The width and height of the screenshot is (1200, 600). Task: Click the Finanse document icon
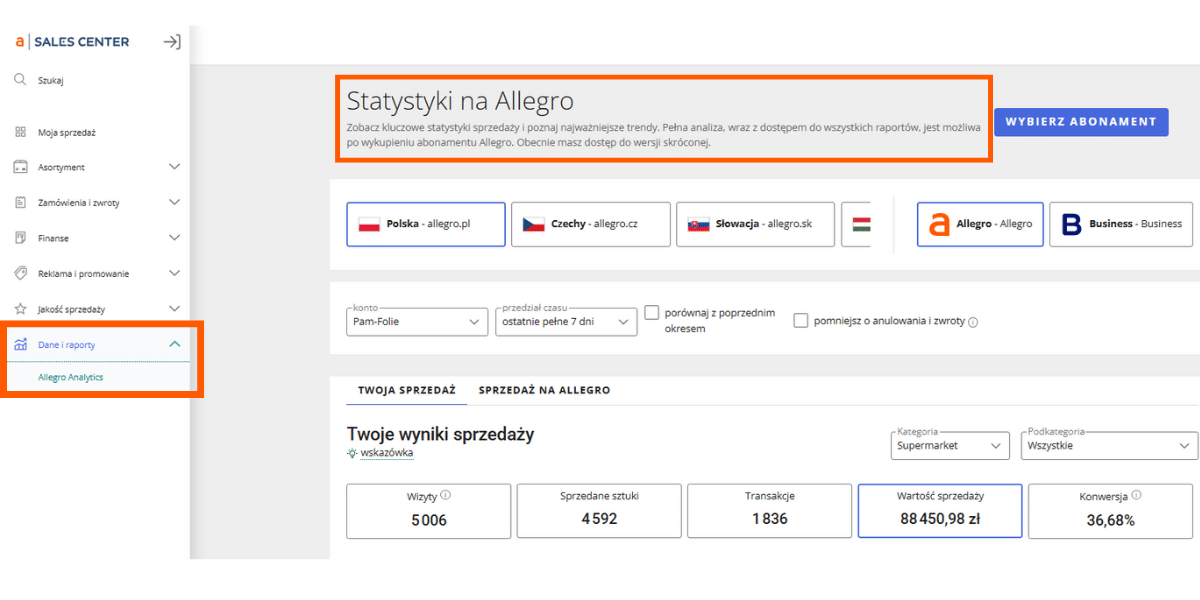[x=20, y=238]
